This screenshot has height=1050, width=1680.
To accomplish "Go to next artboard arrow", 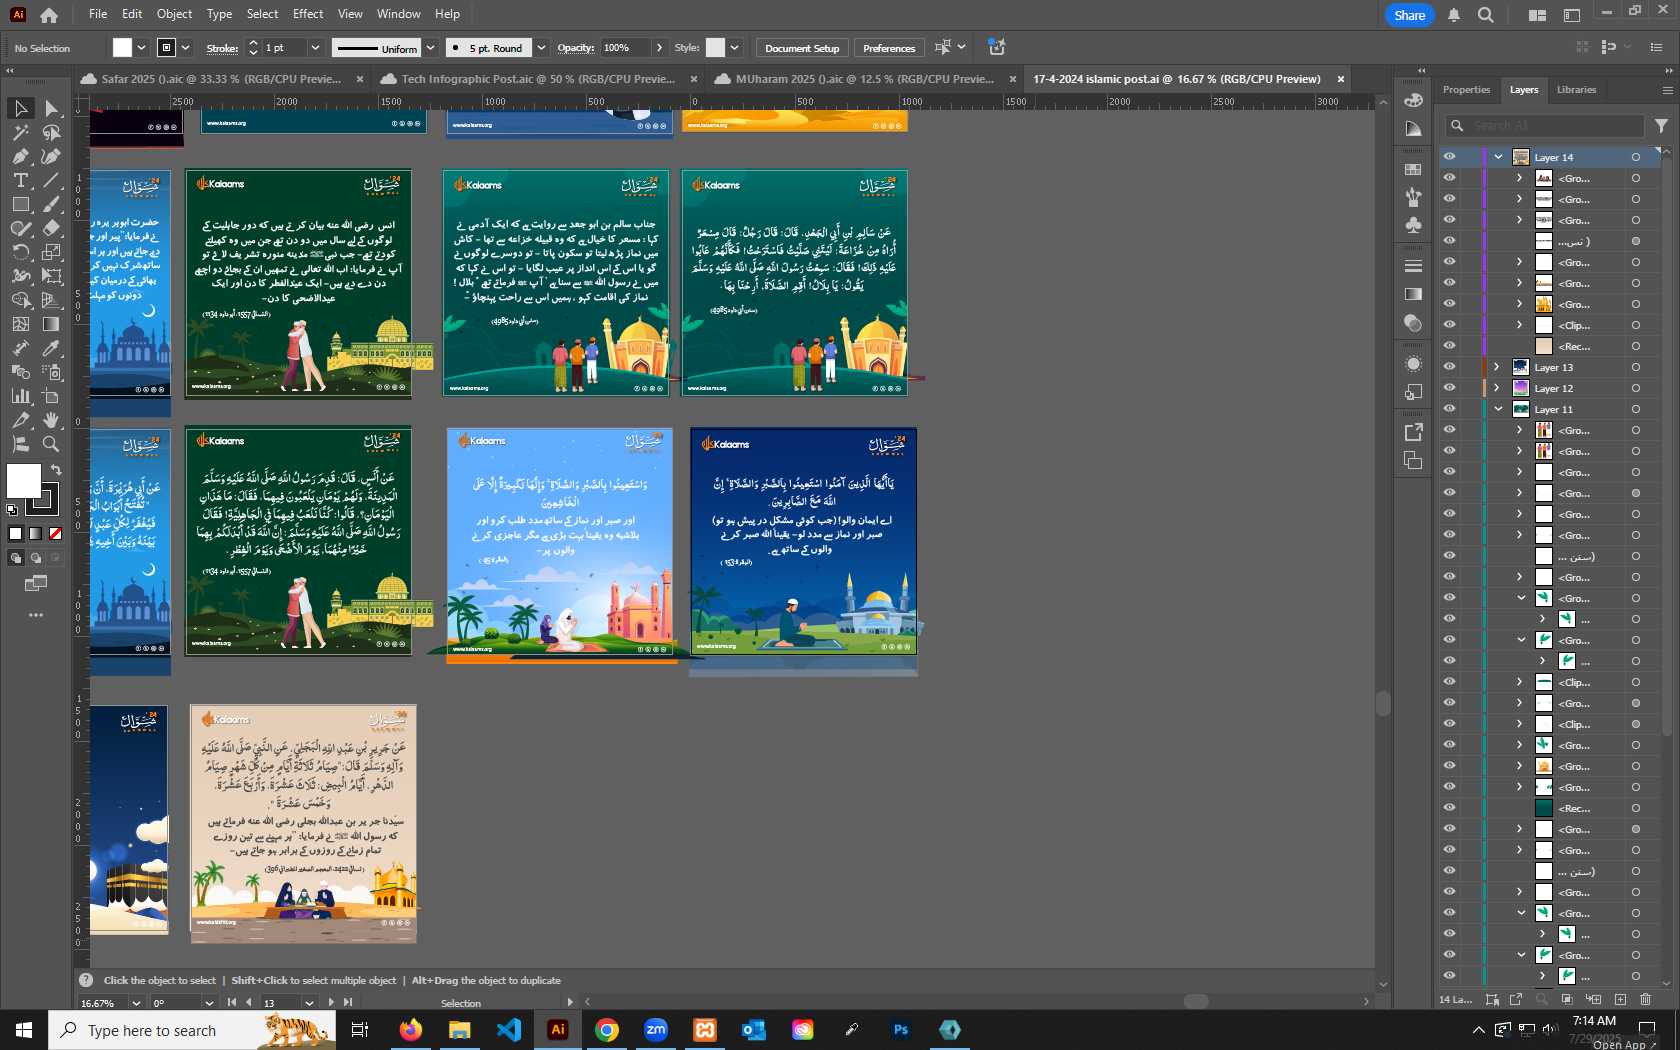I will [331, 1002].
